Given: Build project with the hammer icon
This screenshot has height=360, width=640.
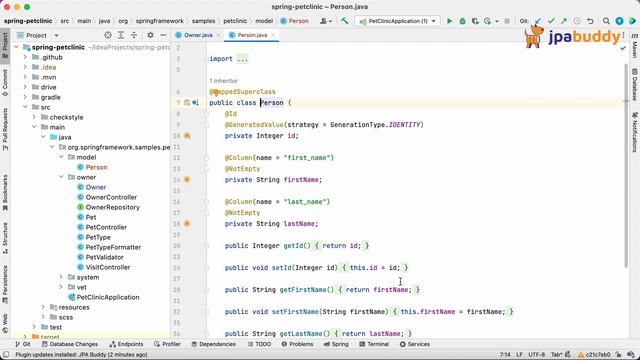Looking at the screenshot, I should pyautogui.click(x=345, y=21).
